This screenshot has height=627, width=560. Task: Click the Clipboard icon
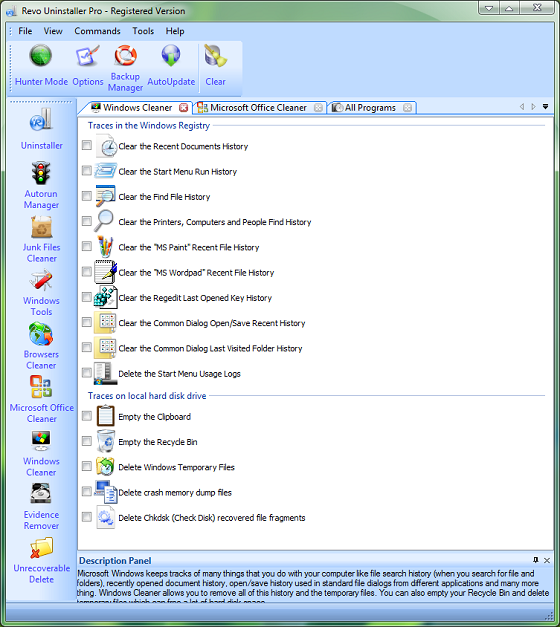pos(106,416)
